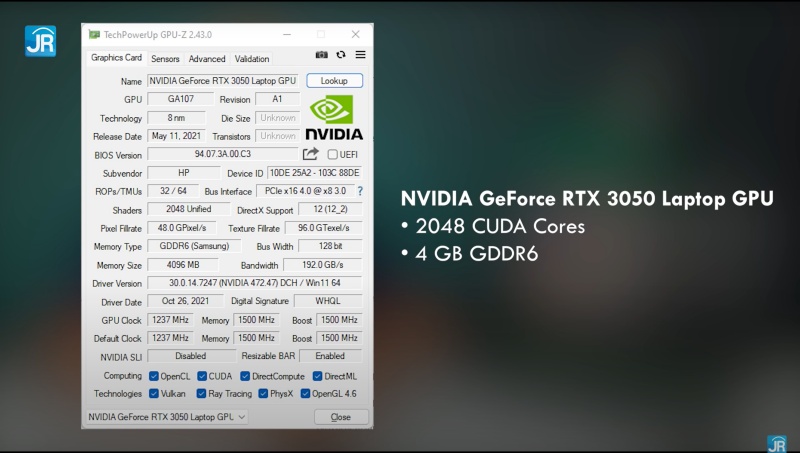Uncheck the OpenCL checkbox
Image resolution: width=800 pixels, height=453 pixels.
[154, 376]
